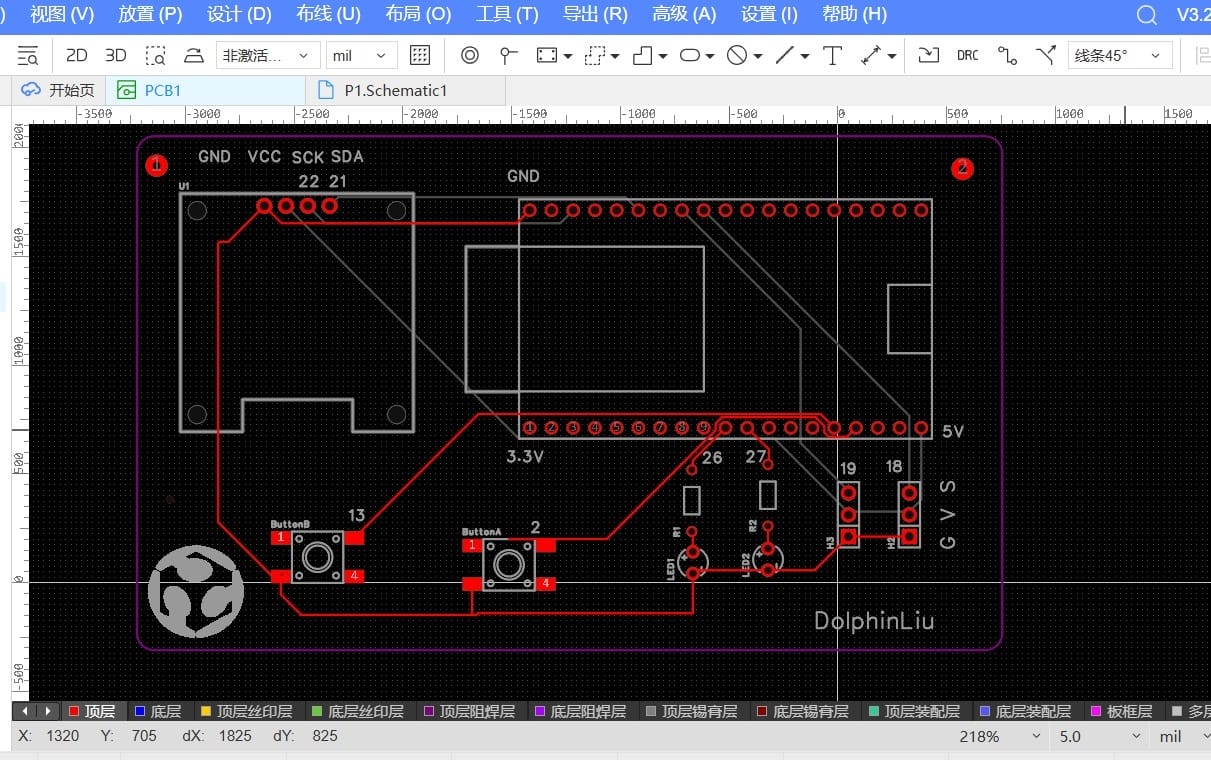Screen dimensions: 1211x760
Task: Choose the dimension measure tool
Action: coord(872,56)
